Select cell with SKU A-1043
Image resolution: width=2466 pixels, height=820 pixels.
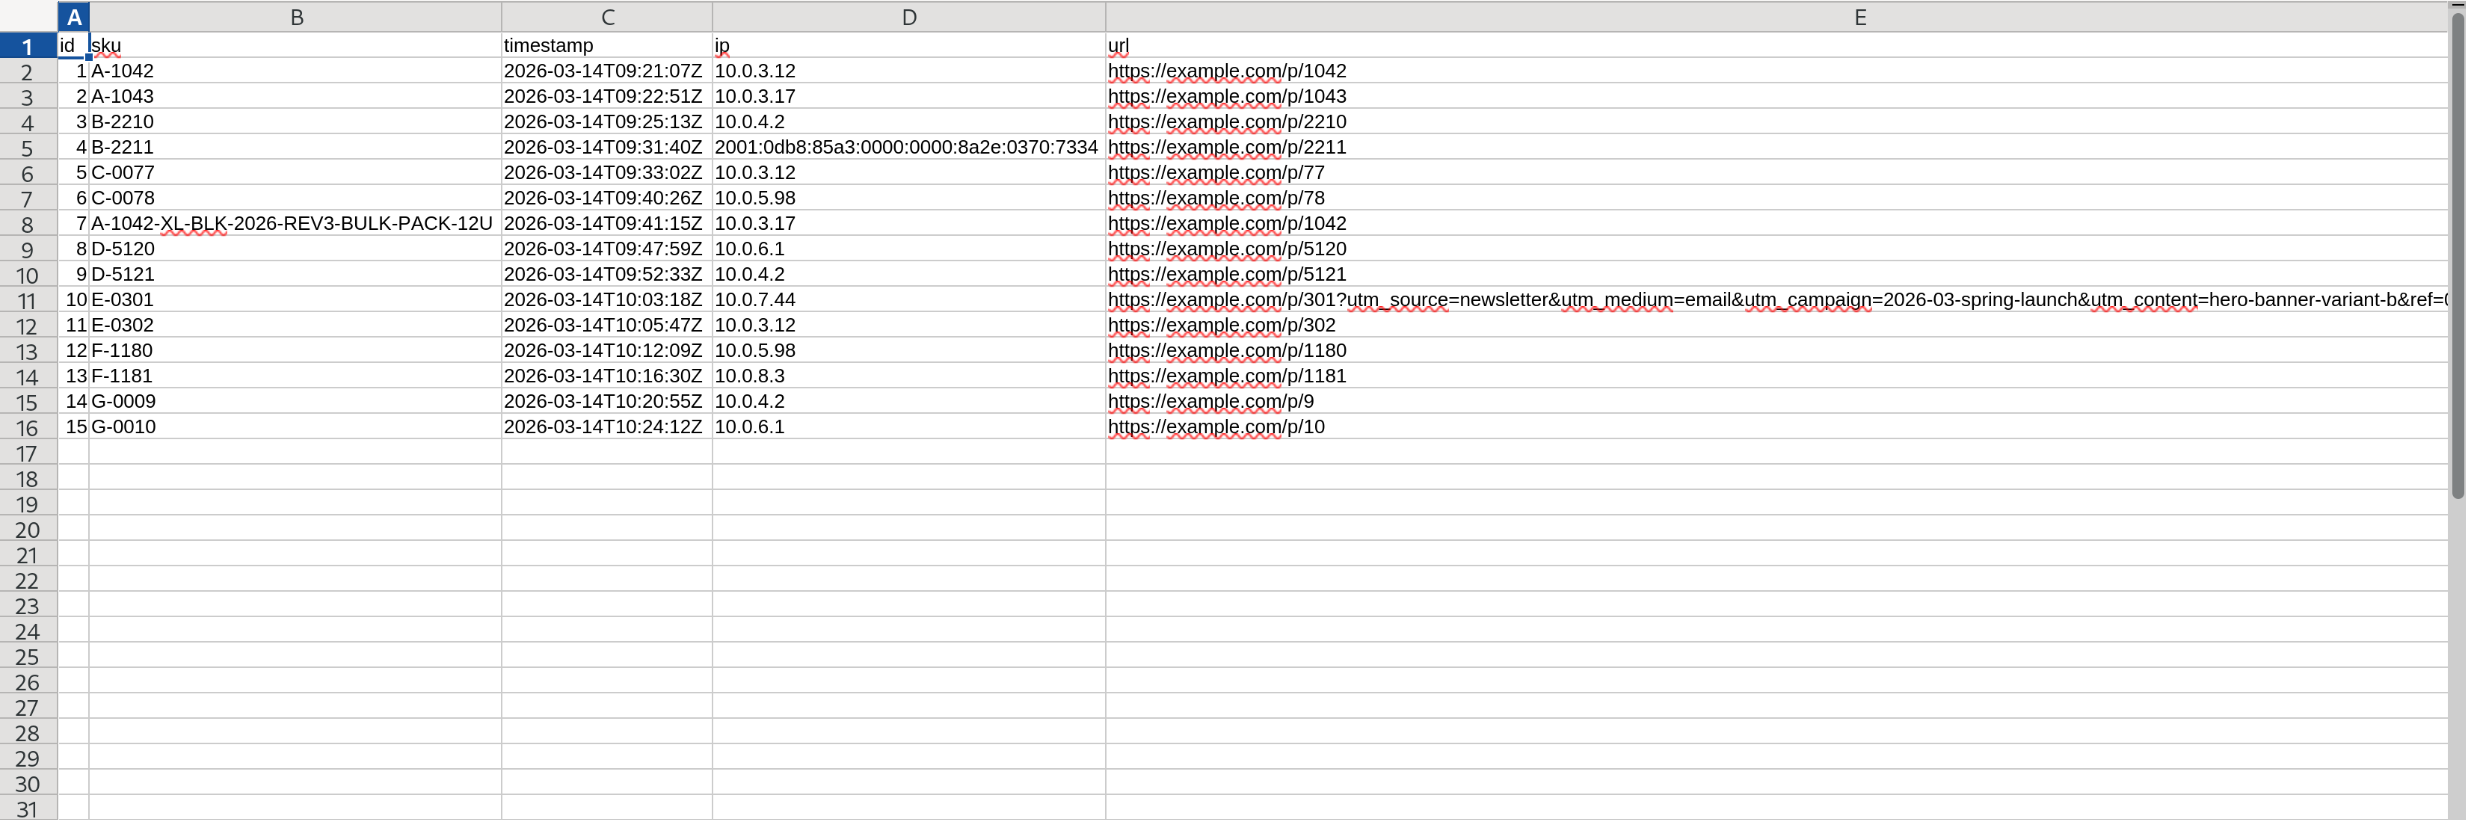point(295,96)
